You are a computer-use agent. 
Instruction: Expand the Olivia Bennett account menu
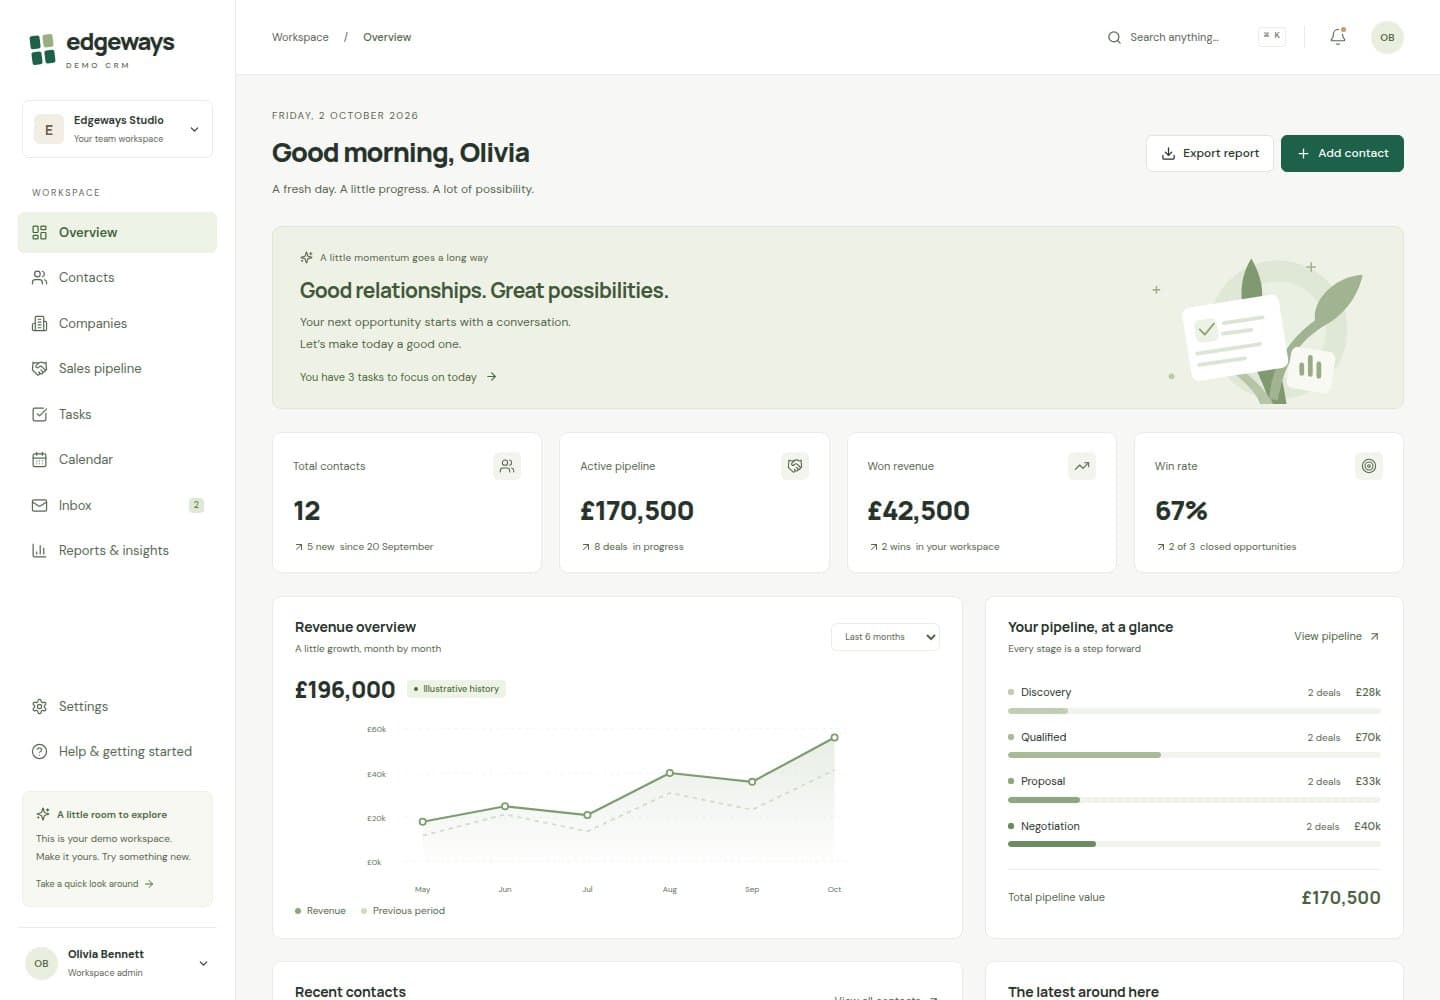coord(117,963)
